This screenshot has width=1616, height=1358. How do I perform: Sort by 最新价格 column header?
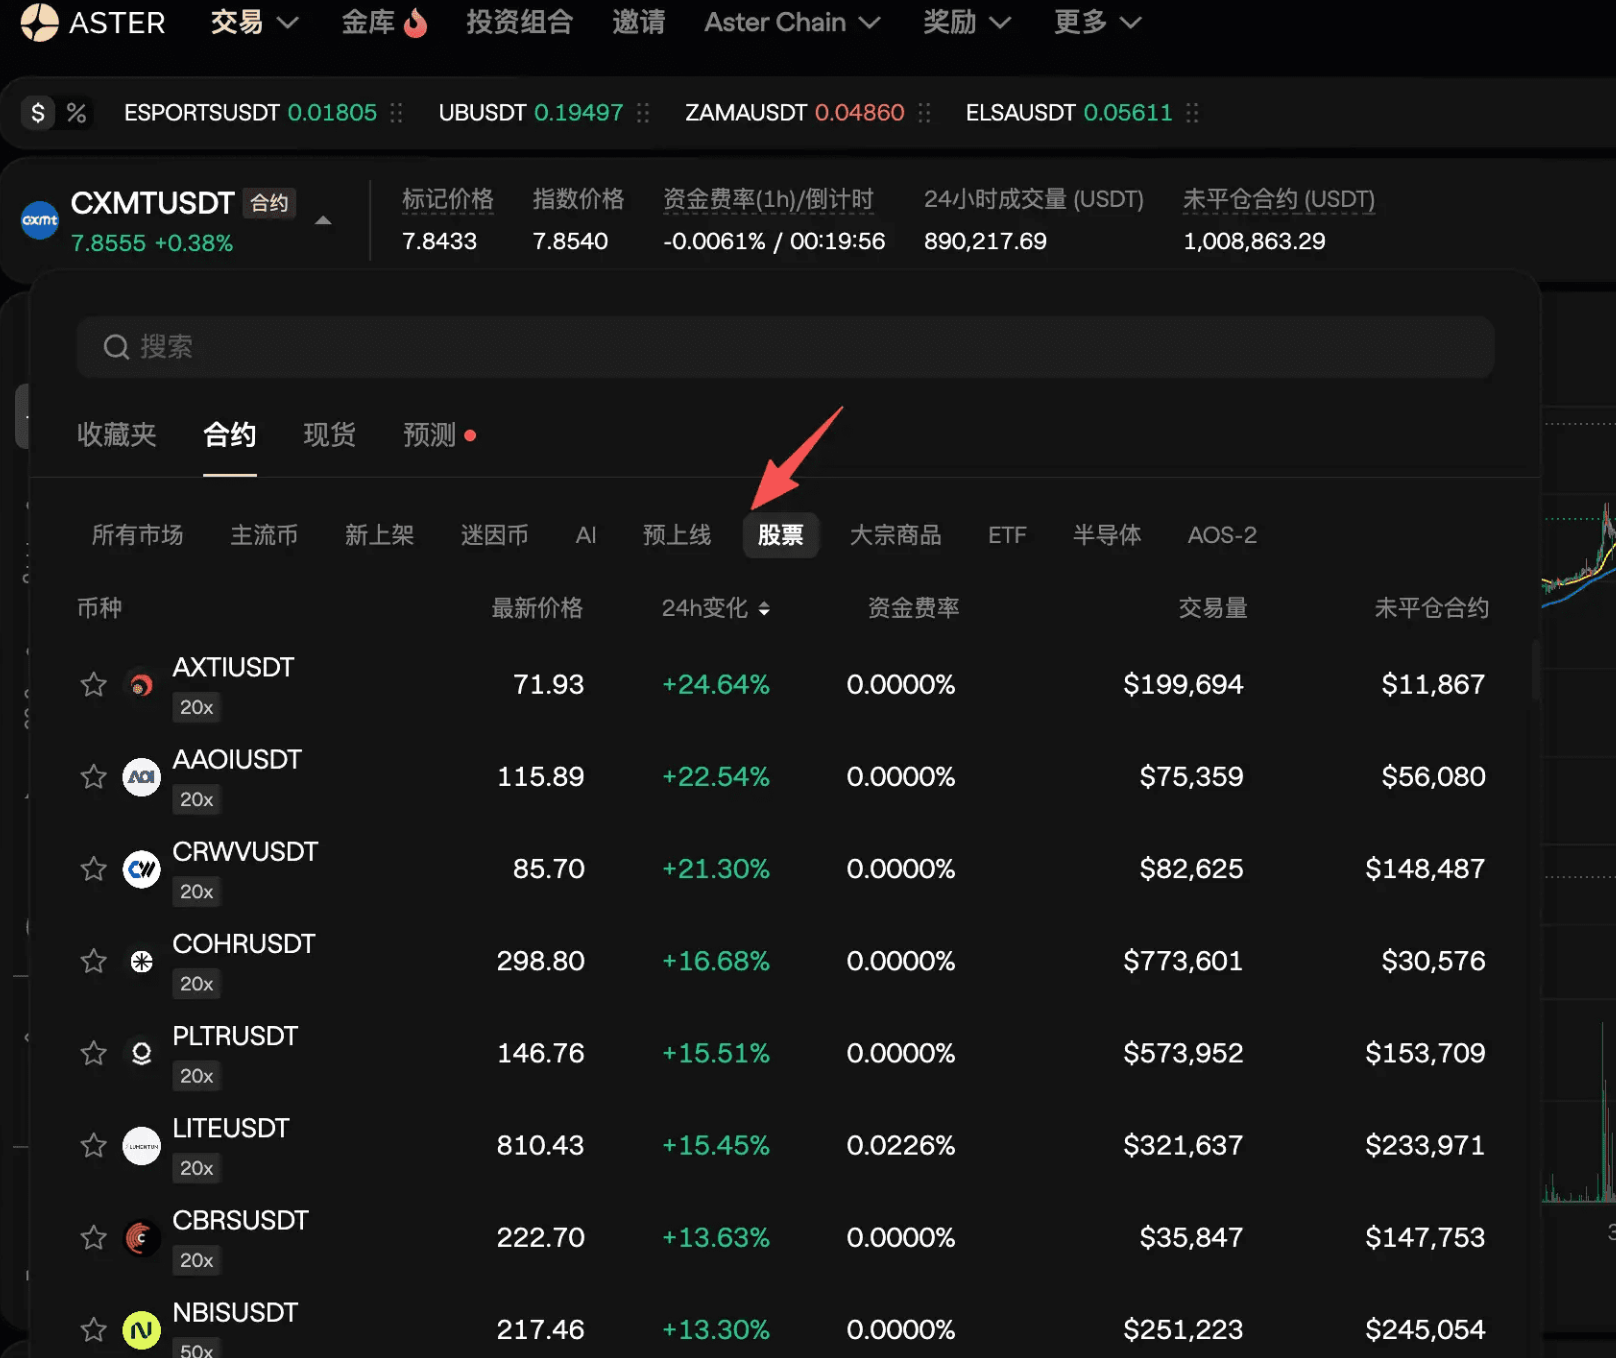[x=537, y=609]
